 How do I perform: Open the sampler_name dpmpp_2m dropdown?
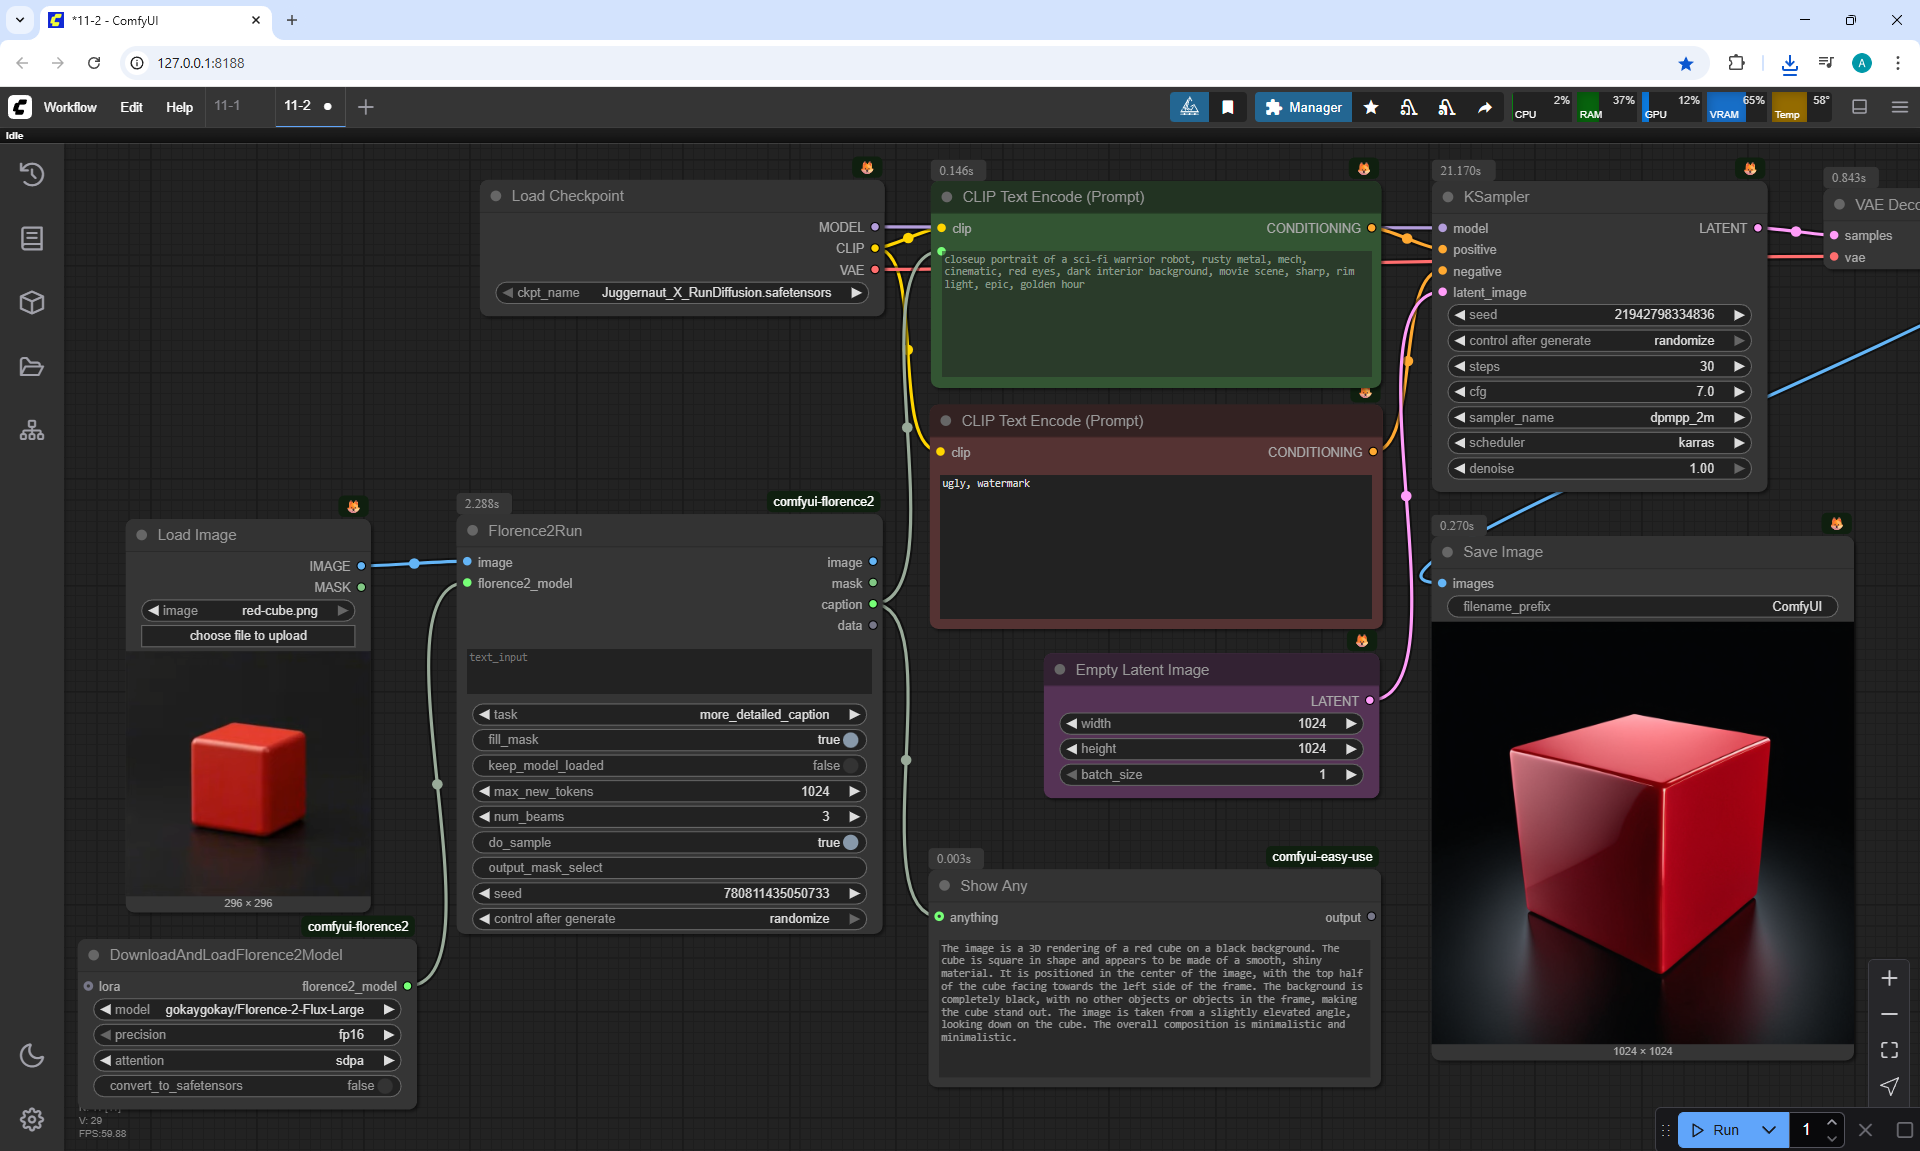tap(1598, 418)
